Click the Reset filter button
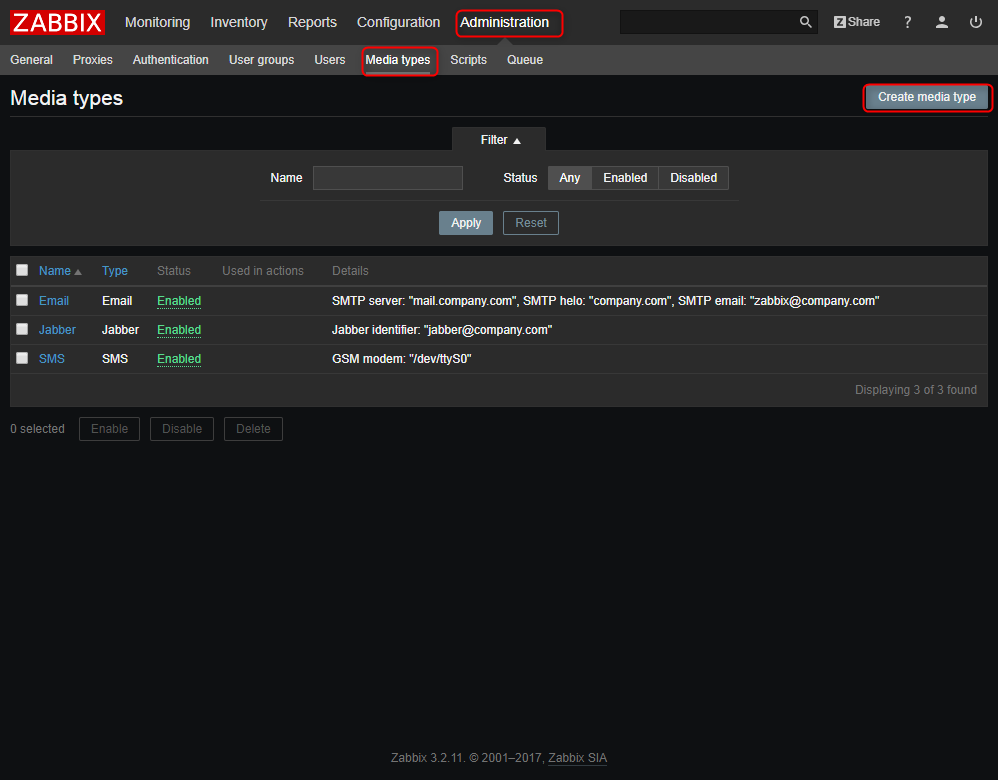998x780 pixels. [531, 223]
